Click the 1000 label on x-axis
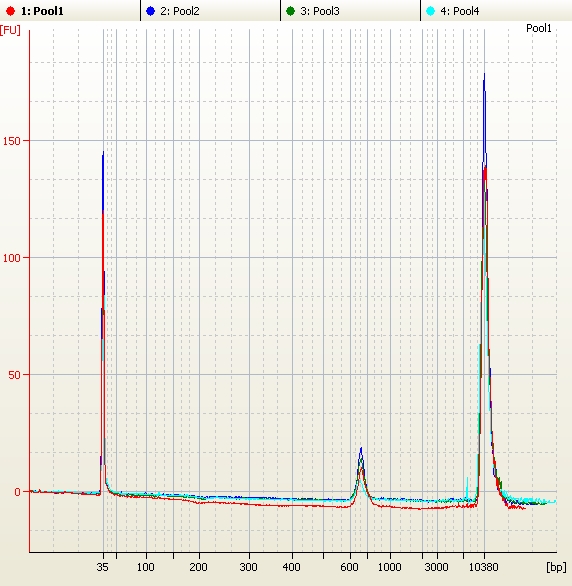This screenshot has height=586, width=572. point(390,567)
